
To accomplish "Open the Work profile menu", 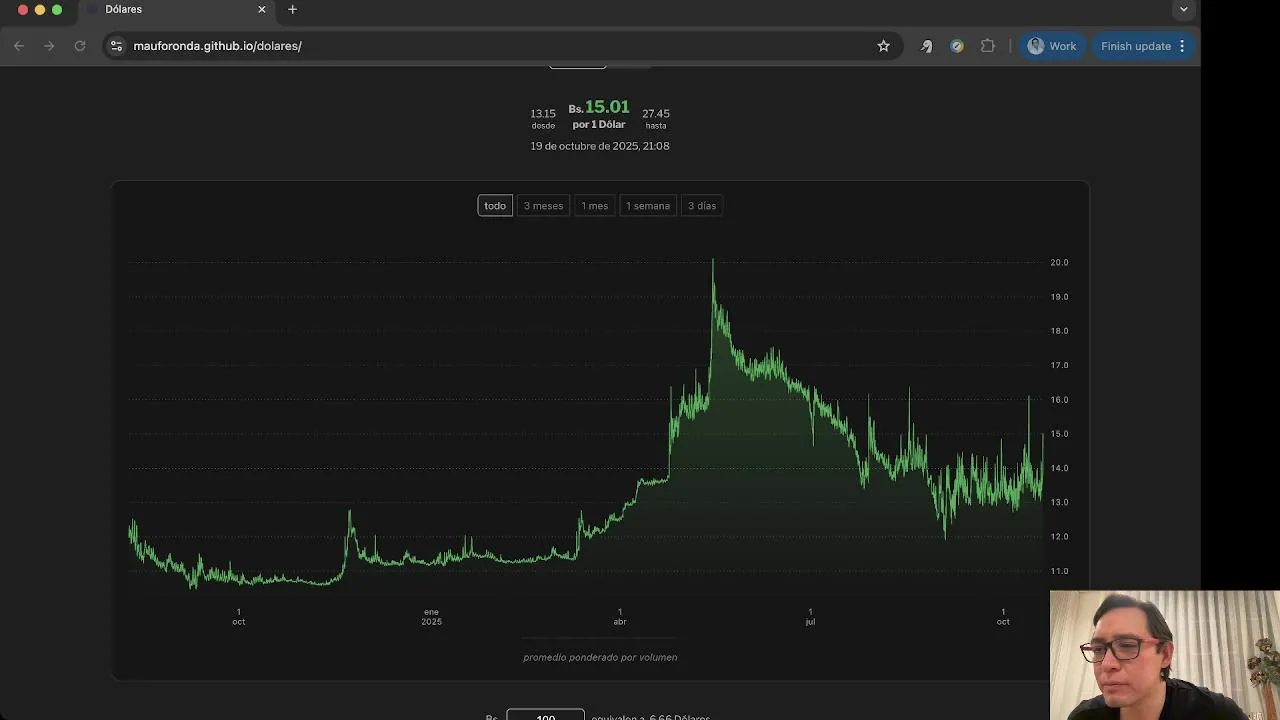I will point(1052,46).
